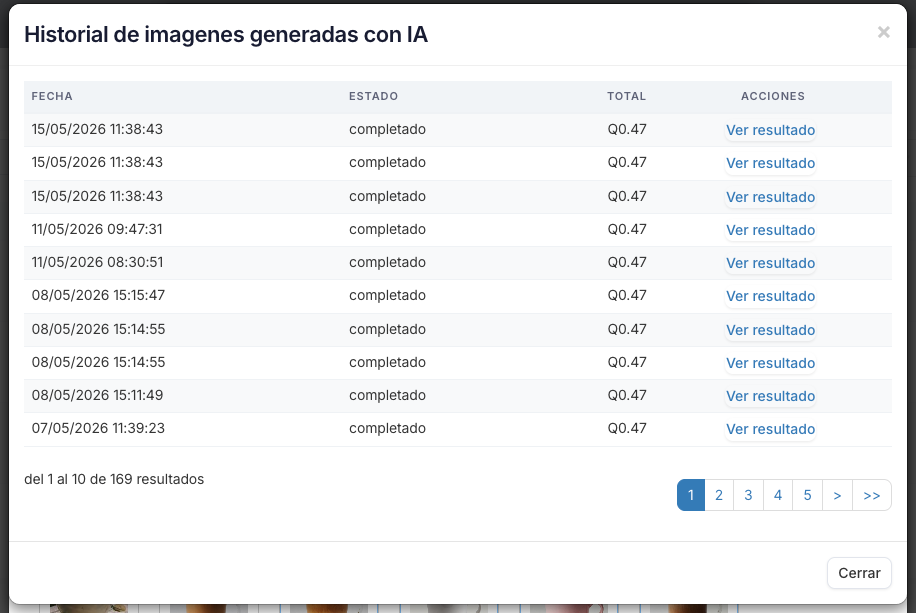Click the FECHA column header

pos(52,96)
